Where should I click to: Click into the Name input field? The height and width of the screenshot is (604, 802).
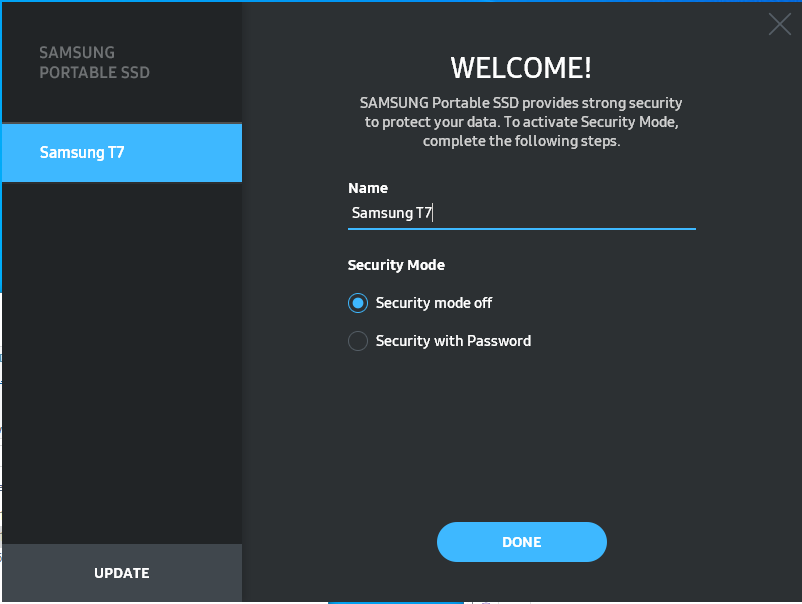coord(521,213)
